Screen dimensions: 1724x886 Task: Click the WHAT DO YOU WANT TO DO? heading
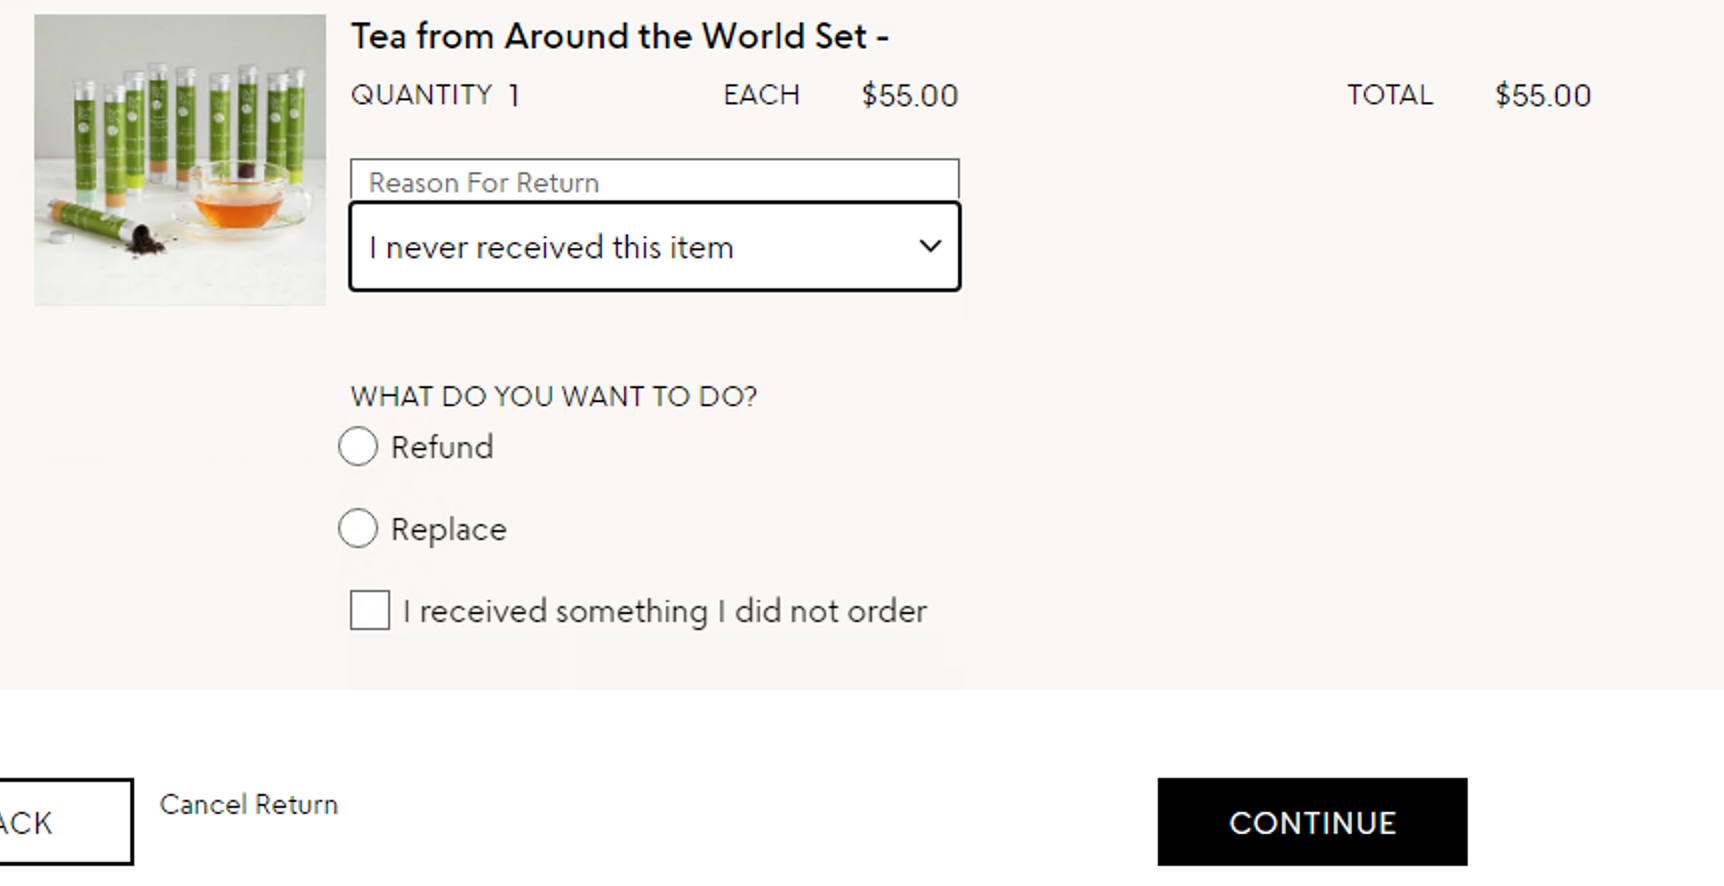554,397
